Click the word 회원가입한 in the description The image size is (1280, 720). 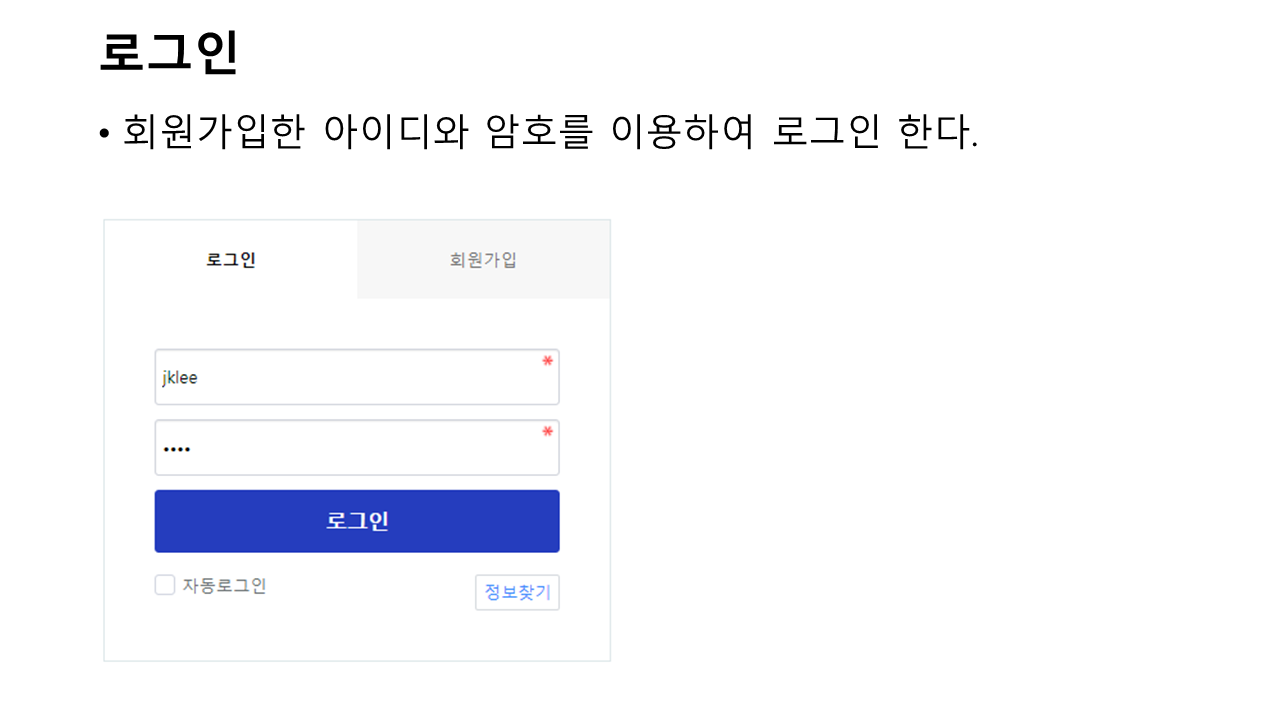click(x=212, y=132)
